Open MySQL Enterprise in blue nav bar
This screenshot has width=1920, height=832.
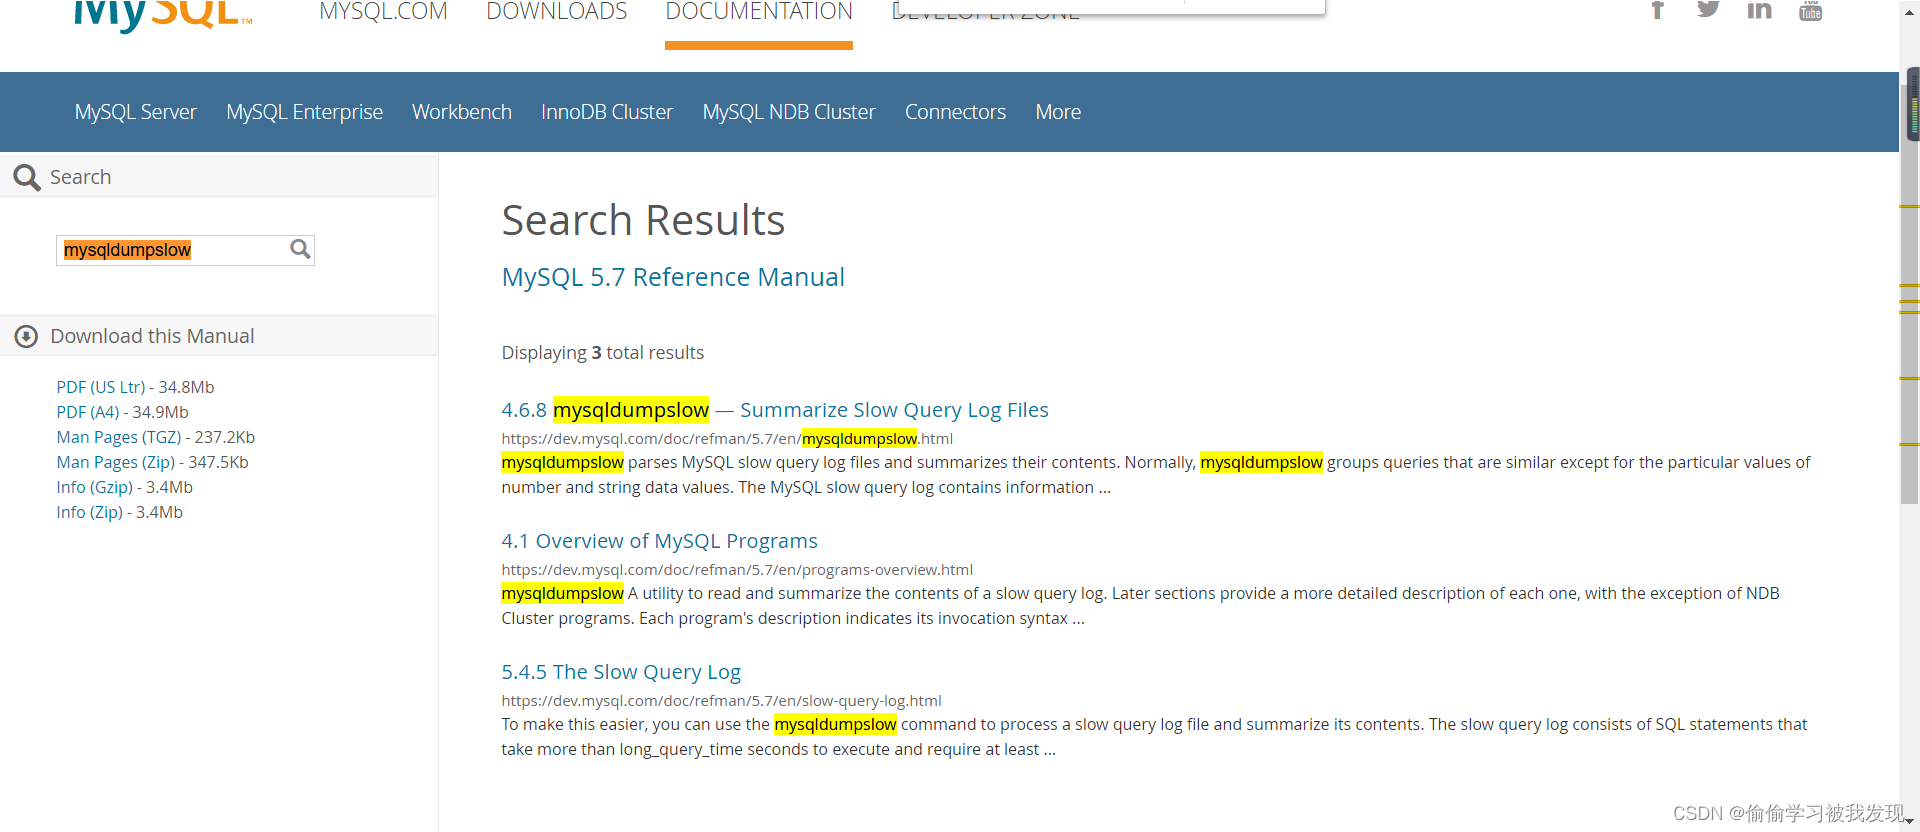(x=304, y=112)
